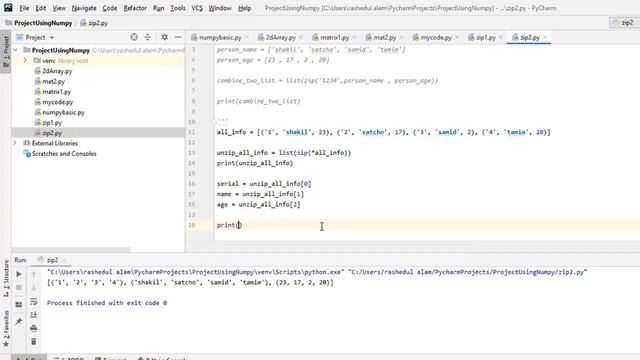Click the up arrow in Run panel
The width and height of the screenshot is (640, 360).
34,274
